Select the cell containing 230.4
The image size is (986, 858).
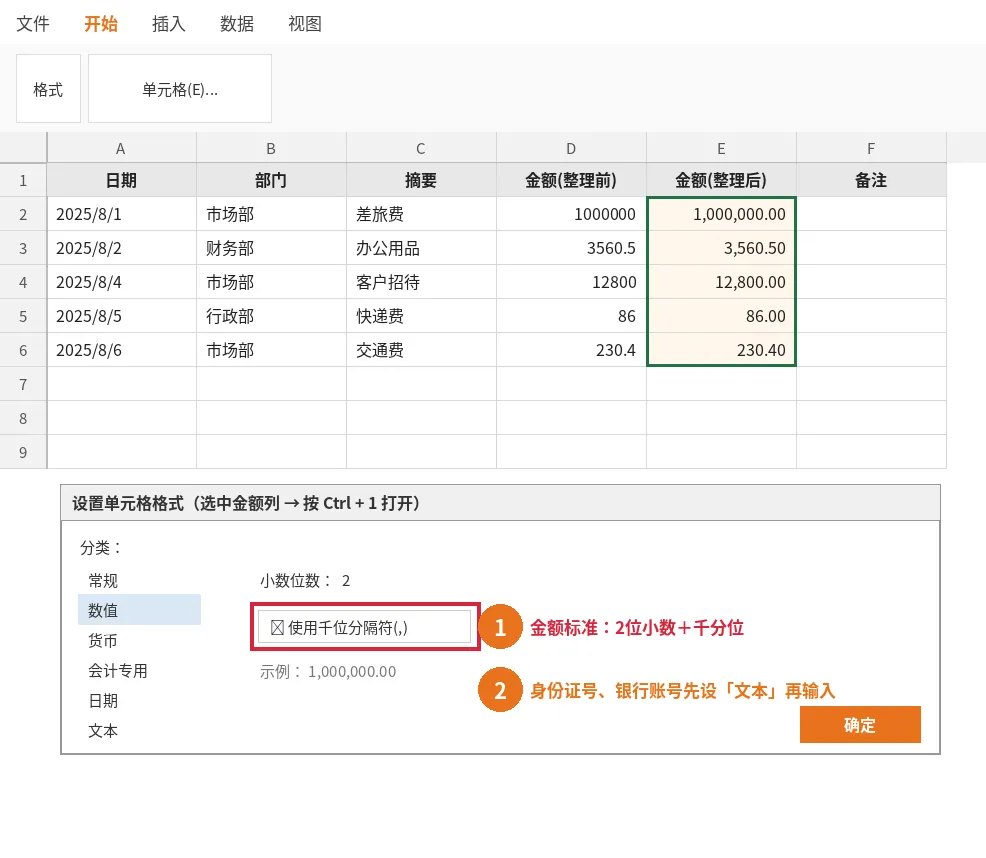point(571,350)
